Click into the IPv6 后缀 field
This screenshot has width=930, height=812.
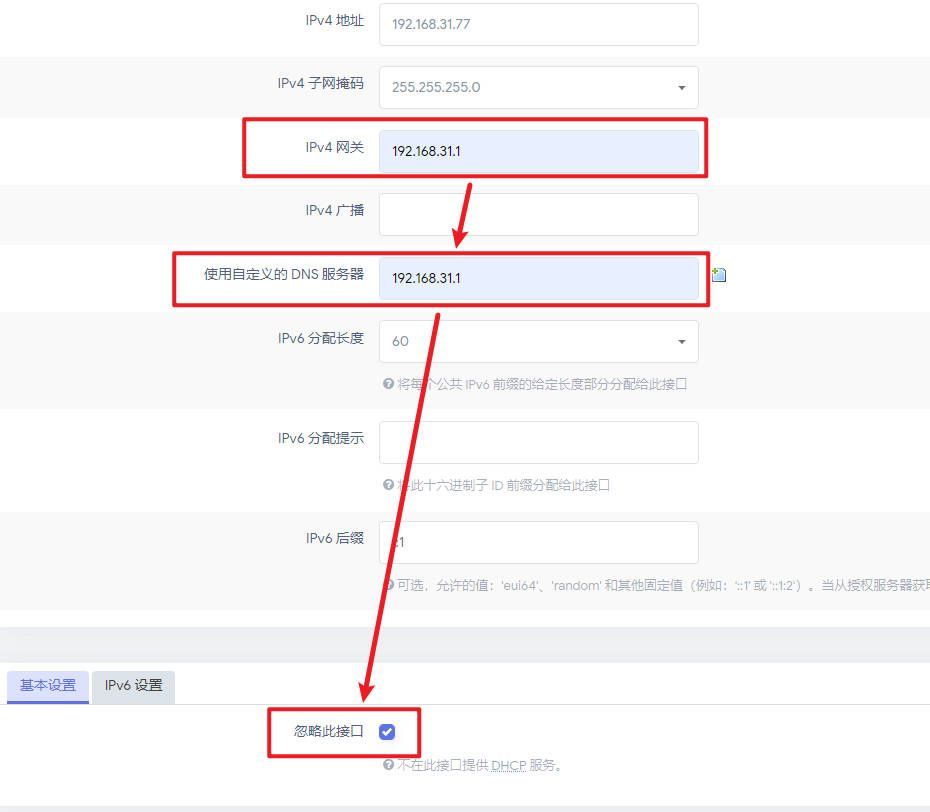click(x=538, y=542)
